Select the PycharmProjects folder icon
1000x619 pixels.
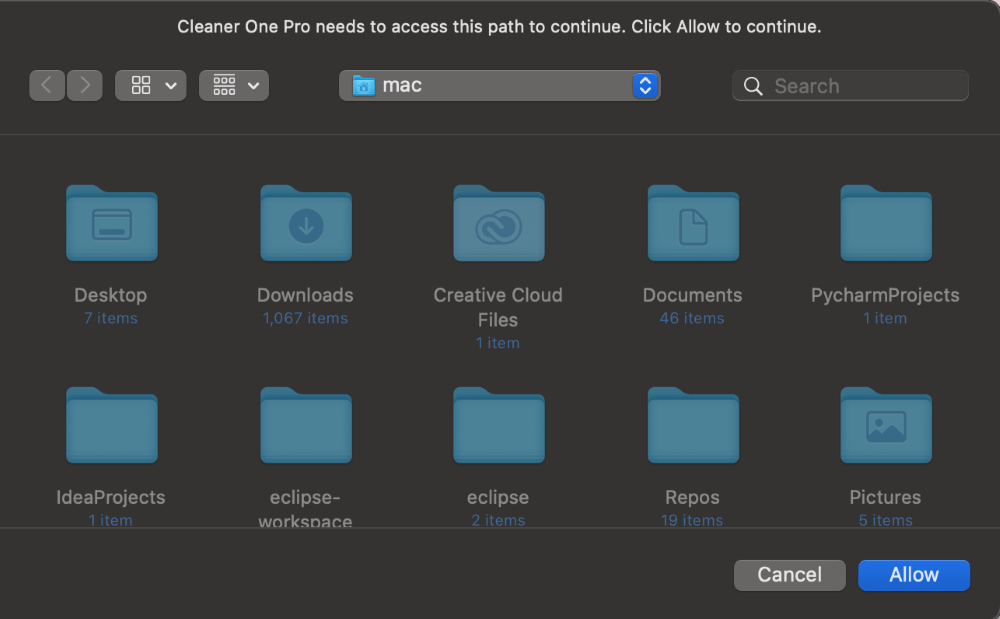pos(886,223)
